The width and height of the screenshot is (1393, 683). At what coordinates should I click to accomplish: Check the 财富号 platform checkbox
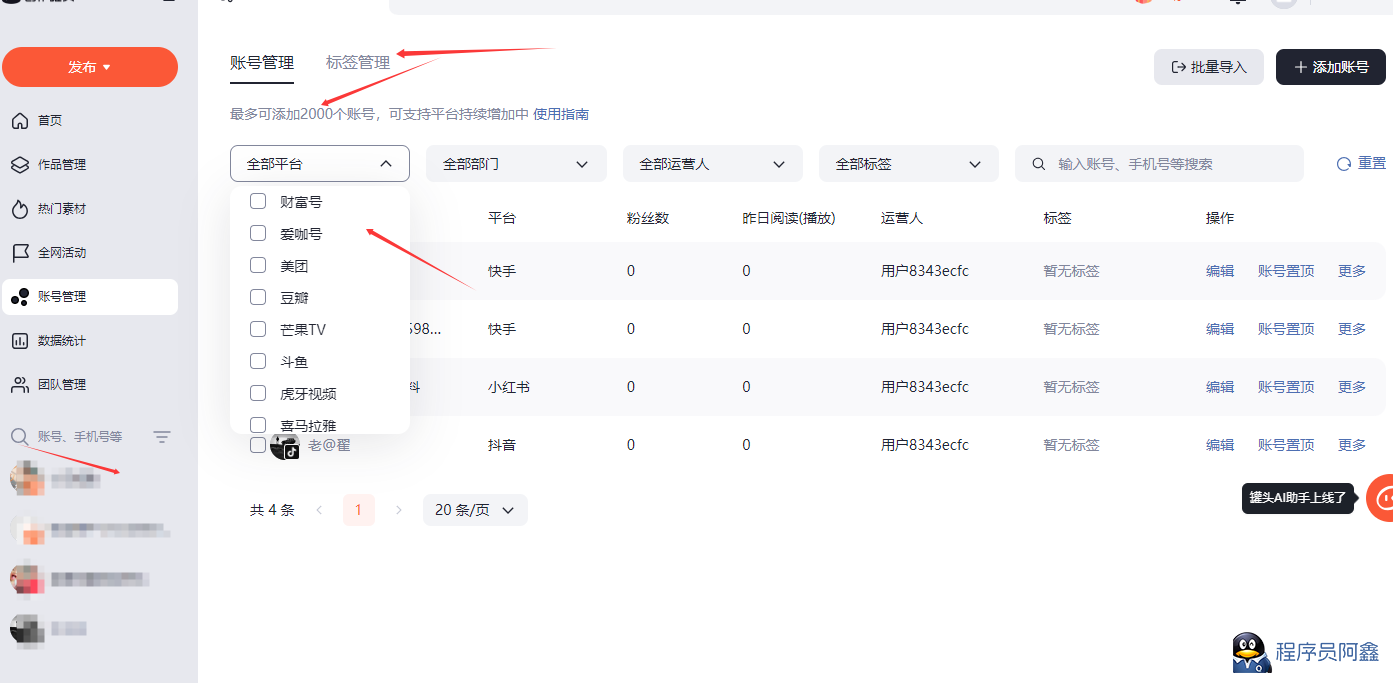coord(258,201)
